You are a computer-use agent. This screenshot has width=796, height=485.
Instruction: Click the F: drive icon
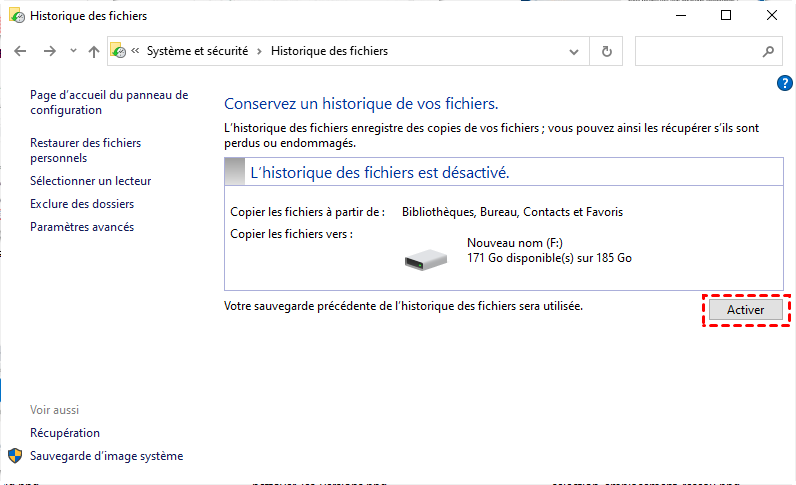[428, 259]
